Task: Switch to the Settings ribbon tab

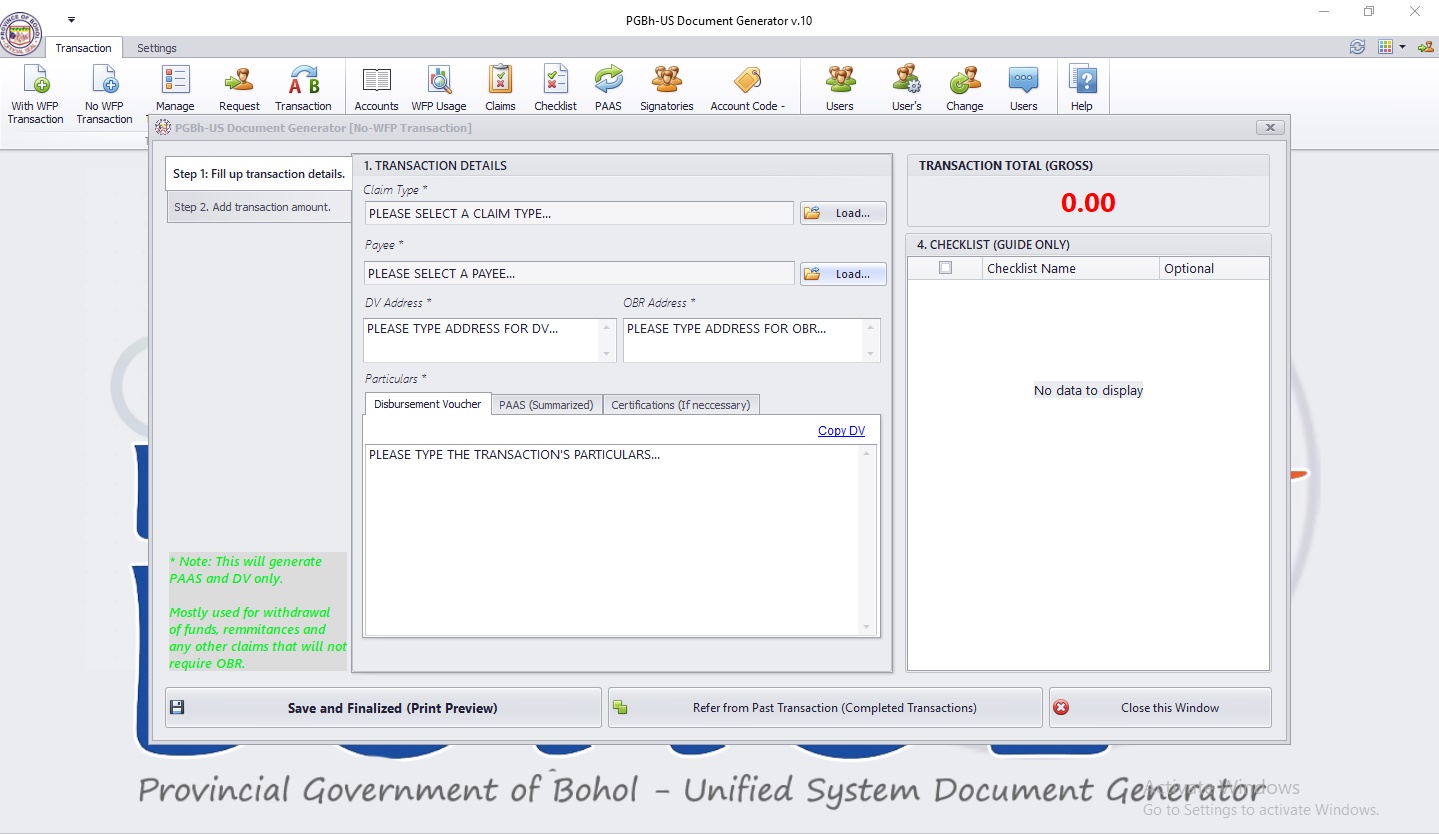Action: coord(157,48)
